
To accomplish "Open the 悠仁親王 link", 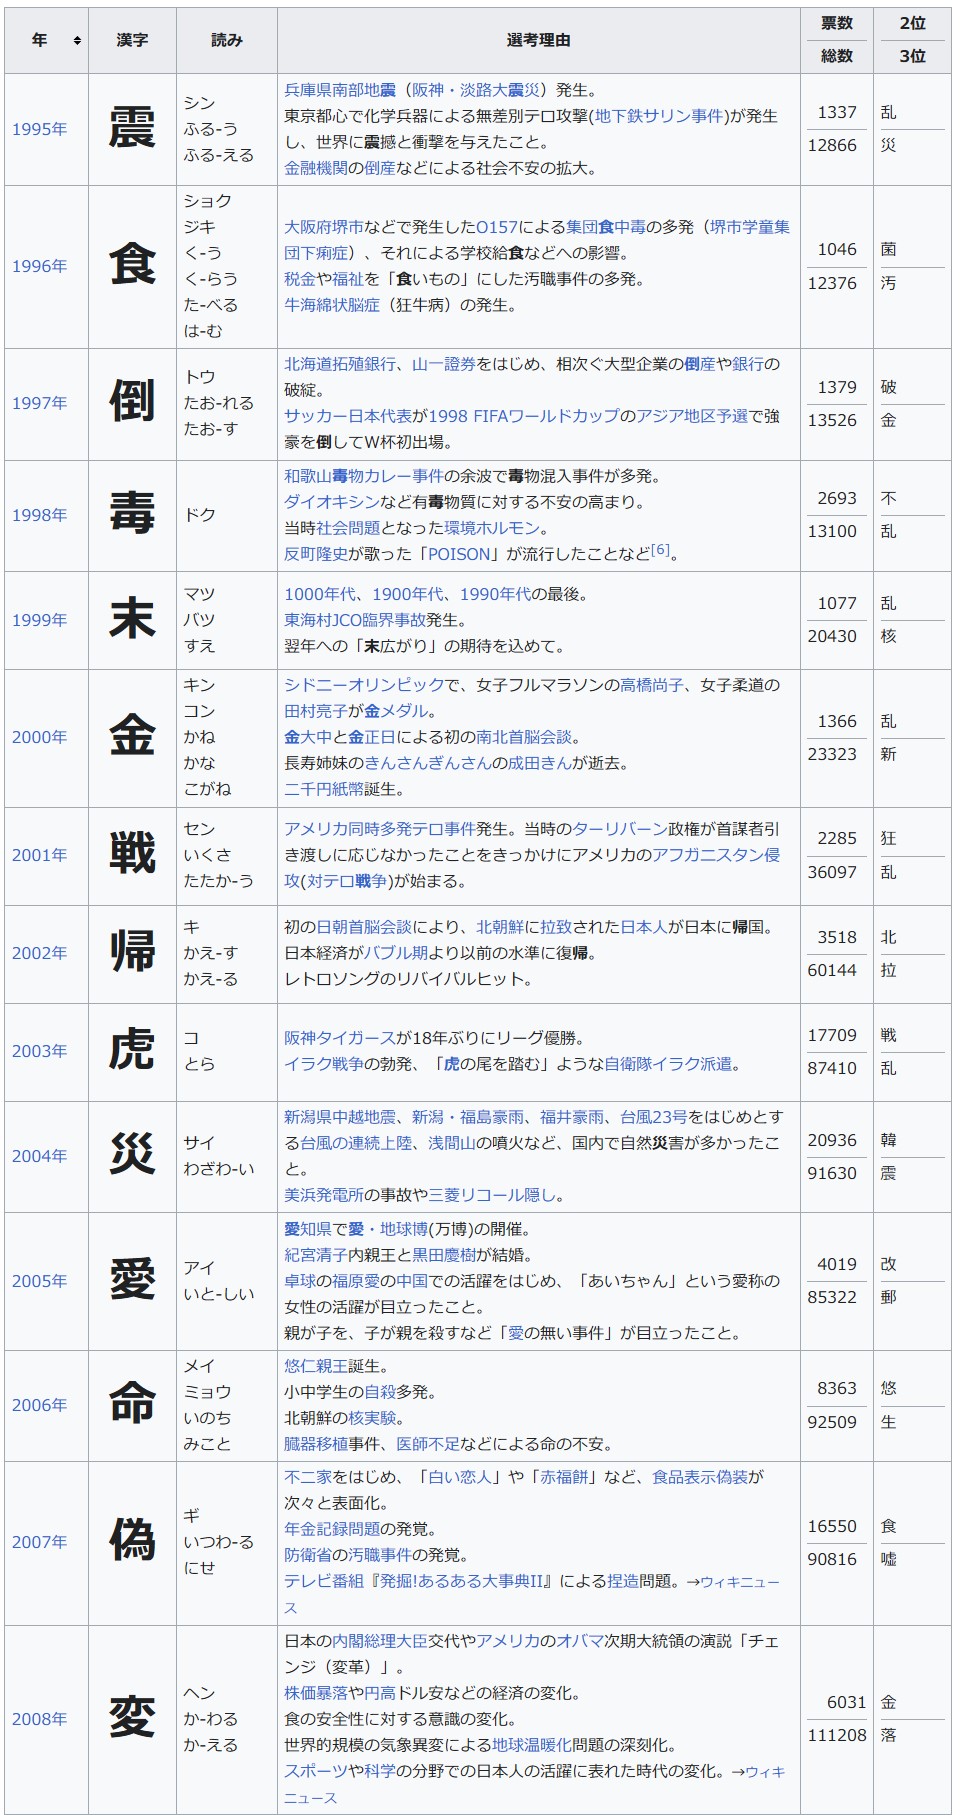I will (316, 1366).
